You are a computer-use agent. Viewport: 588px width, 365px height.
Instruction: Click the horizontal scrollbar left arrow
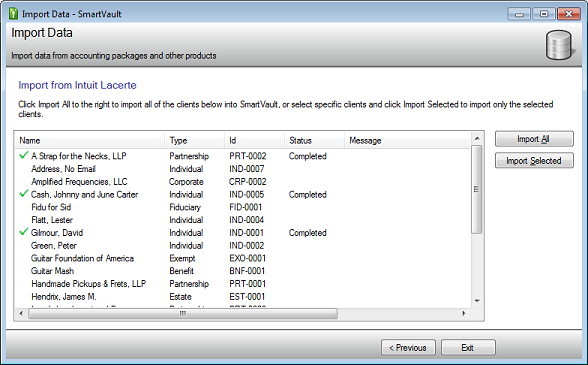21,313
